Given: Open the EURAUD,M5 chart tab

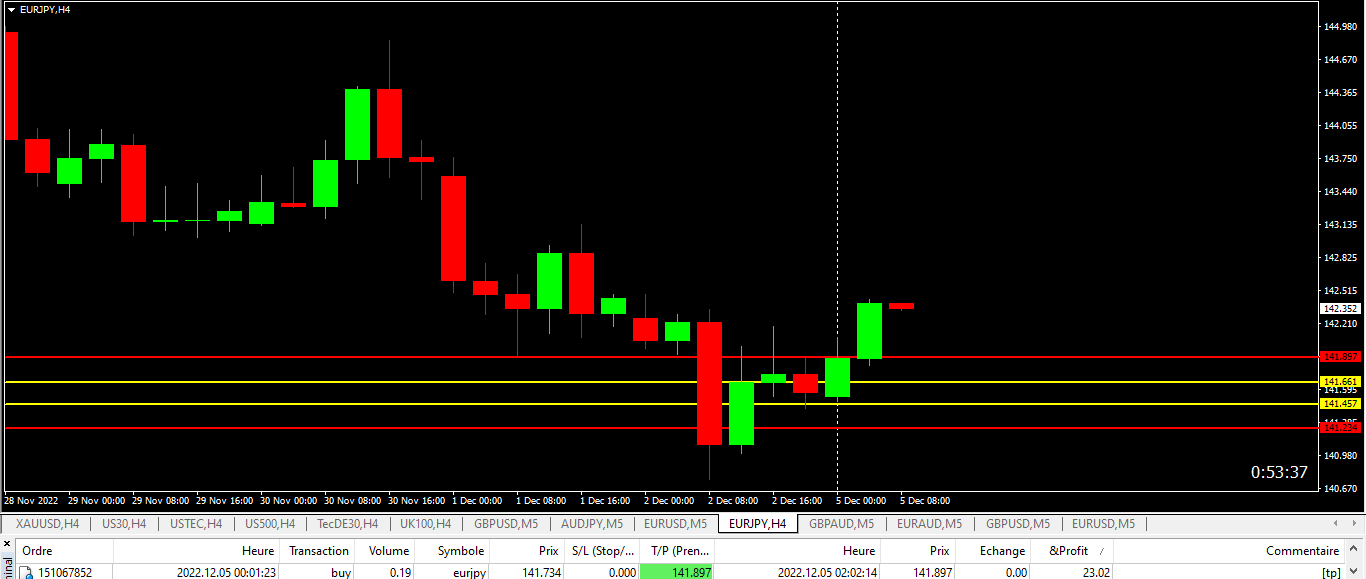Looking at the screenshot, I should tap(929, 523).
